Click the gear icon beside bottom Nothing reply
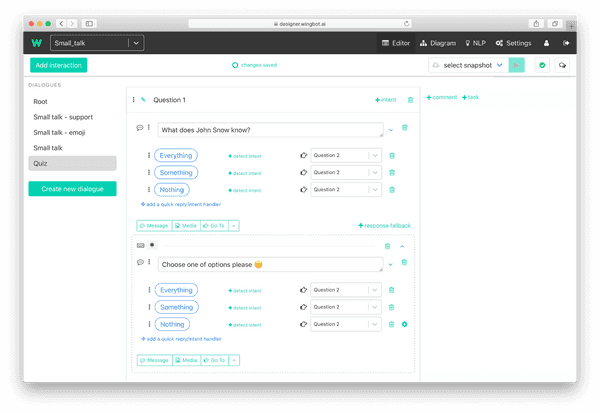This screenshot has width=600, height=413. 404,324
